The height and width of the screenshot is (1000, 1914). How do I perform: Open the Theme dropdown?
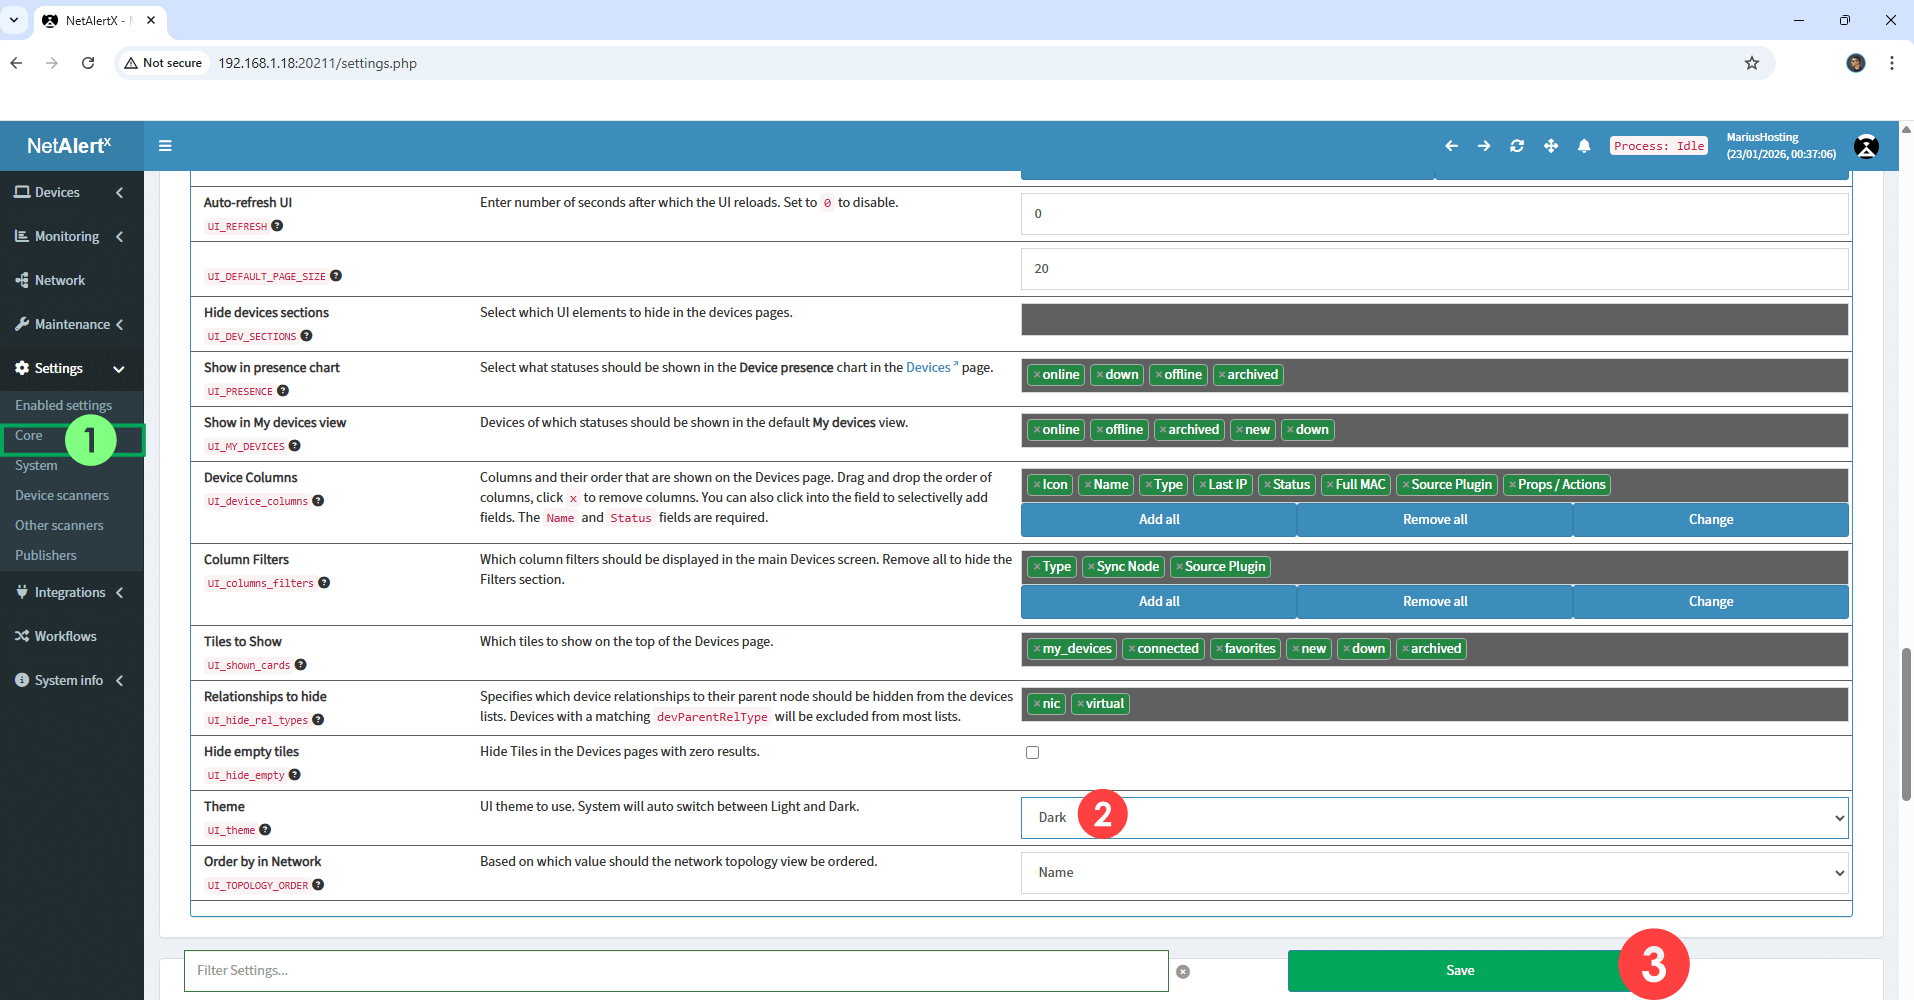(x=1434, y=818)
